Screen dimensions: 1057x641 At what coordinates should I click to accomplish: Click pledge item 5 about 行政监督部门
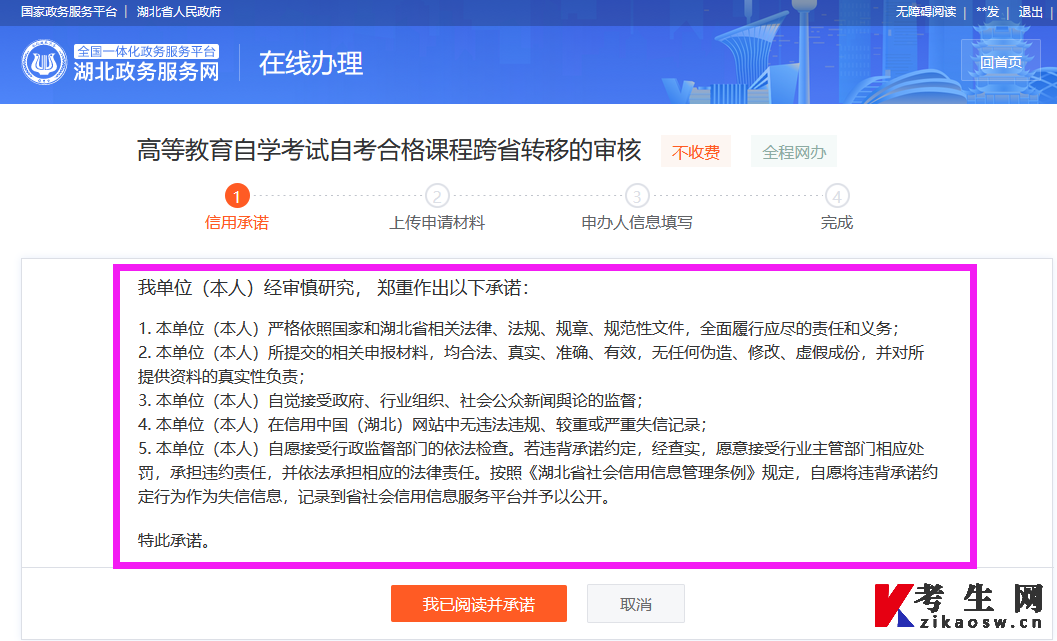pos(538,472)
